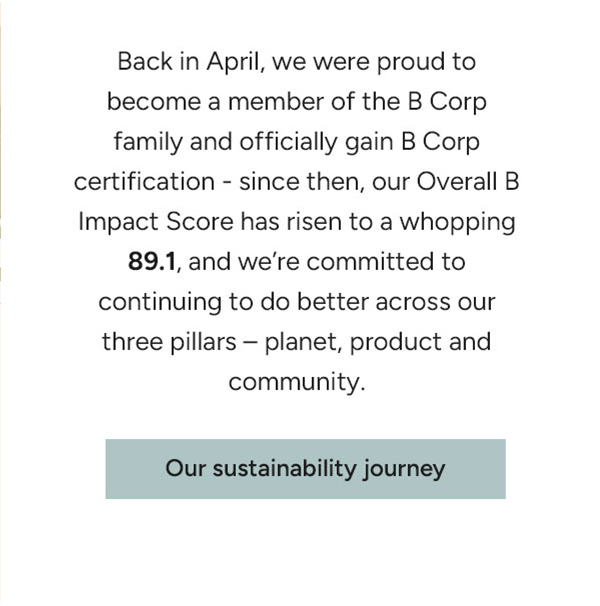Click 'three pillars' in the paragraph

[169, 342]
